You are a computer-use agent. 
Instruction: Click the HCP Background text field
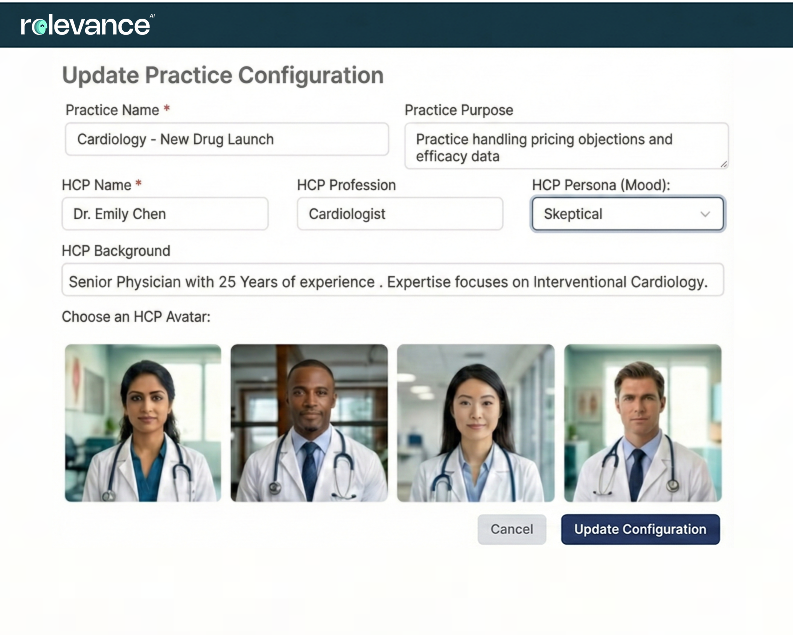tap(392, 281)
